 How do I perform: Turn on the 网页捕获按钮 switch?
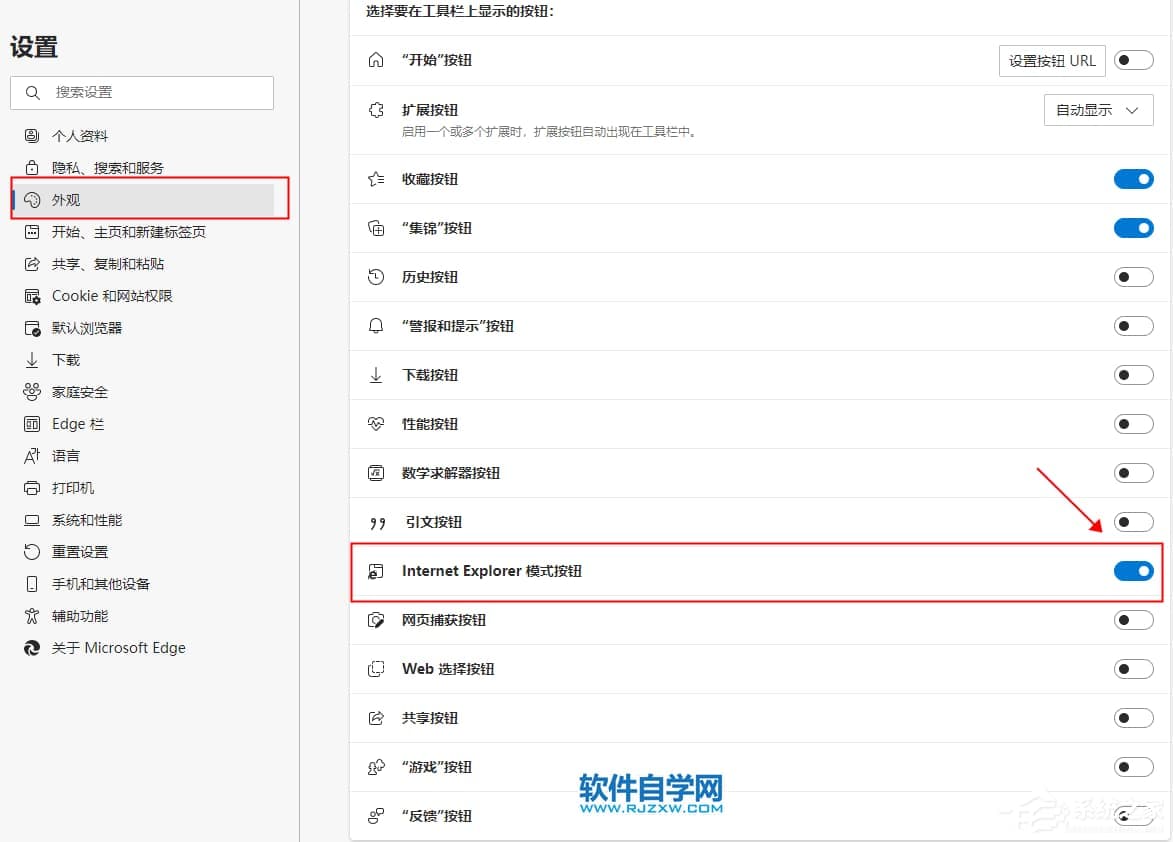click(x=1133, y=620)
